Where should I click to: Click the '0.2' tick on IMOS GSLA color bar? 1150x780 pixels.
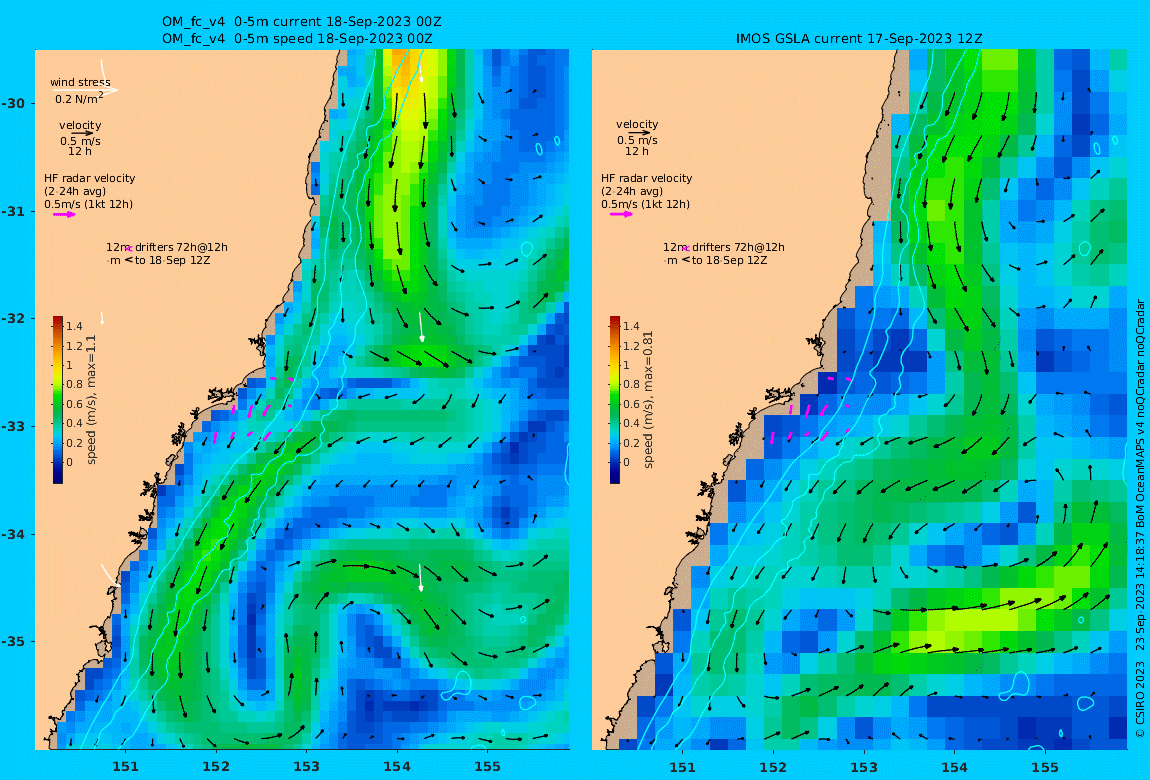point(631,443)
